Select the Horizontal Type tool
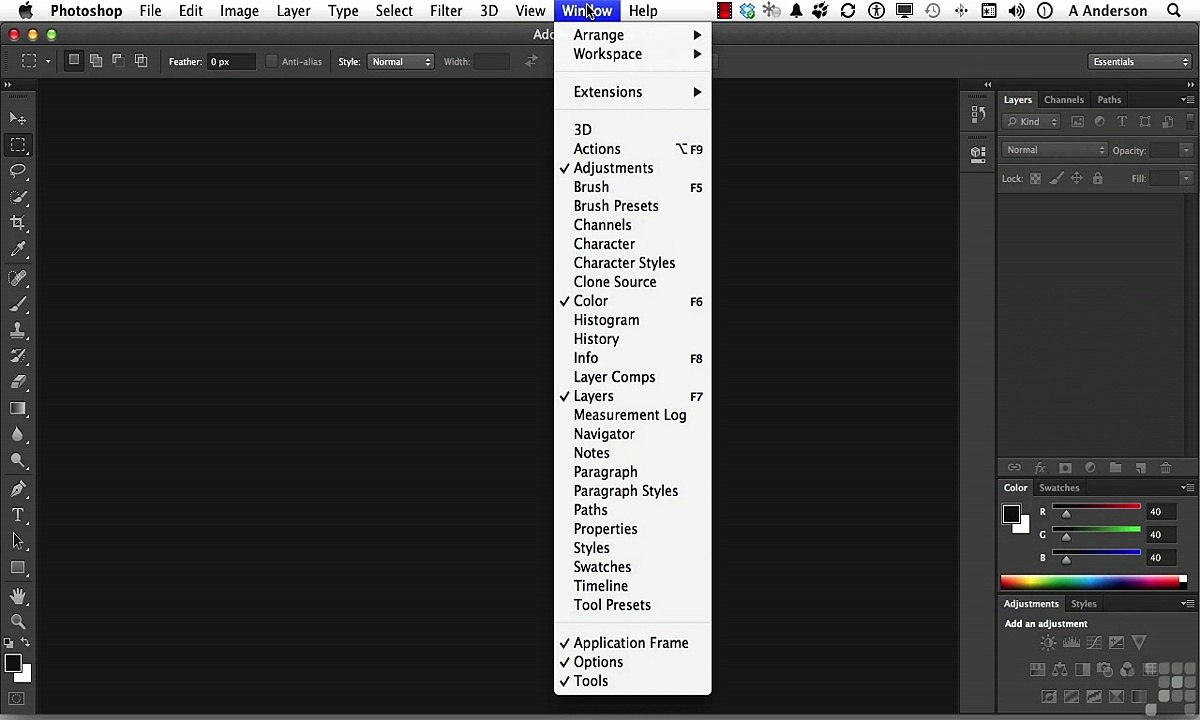The height and width of the screenshot is (720, 1200). (18, 514)
